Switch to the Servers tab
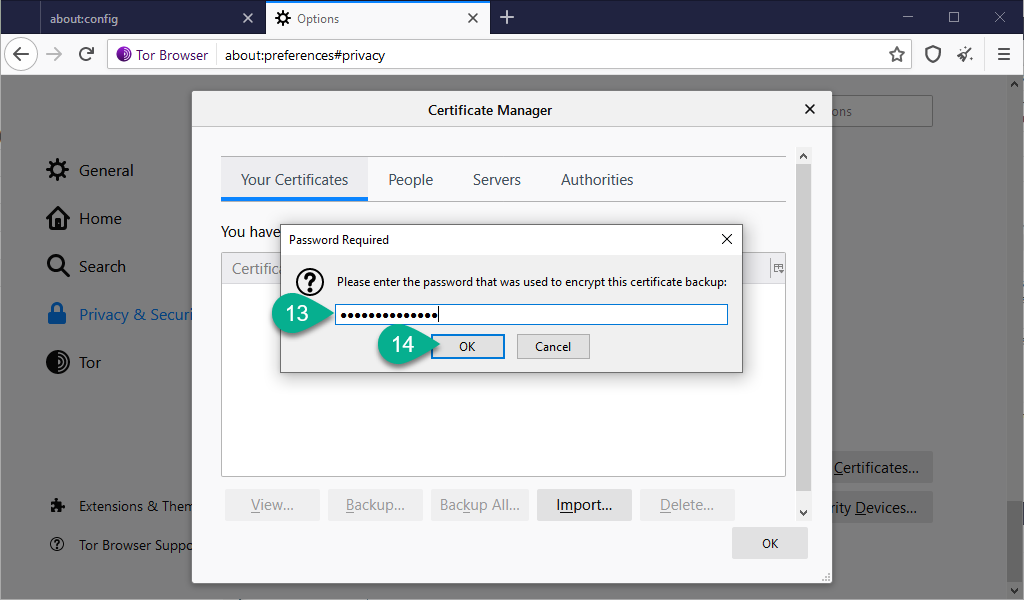The height and width of the screenshot is (600, 1024). click(x=497, y=180)
